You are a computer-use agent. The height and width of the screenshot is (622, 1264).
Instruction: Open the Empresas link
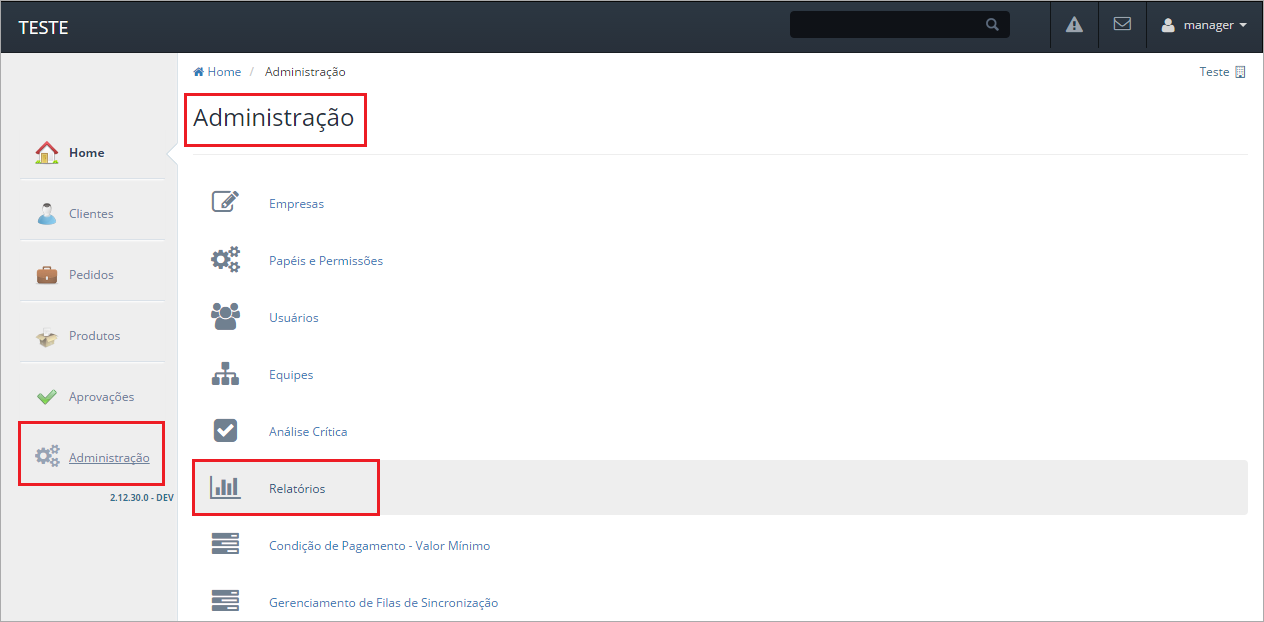(x=296, y=204)
